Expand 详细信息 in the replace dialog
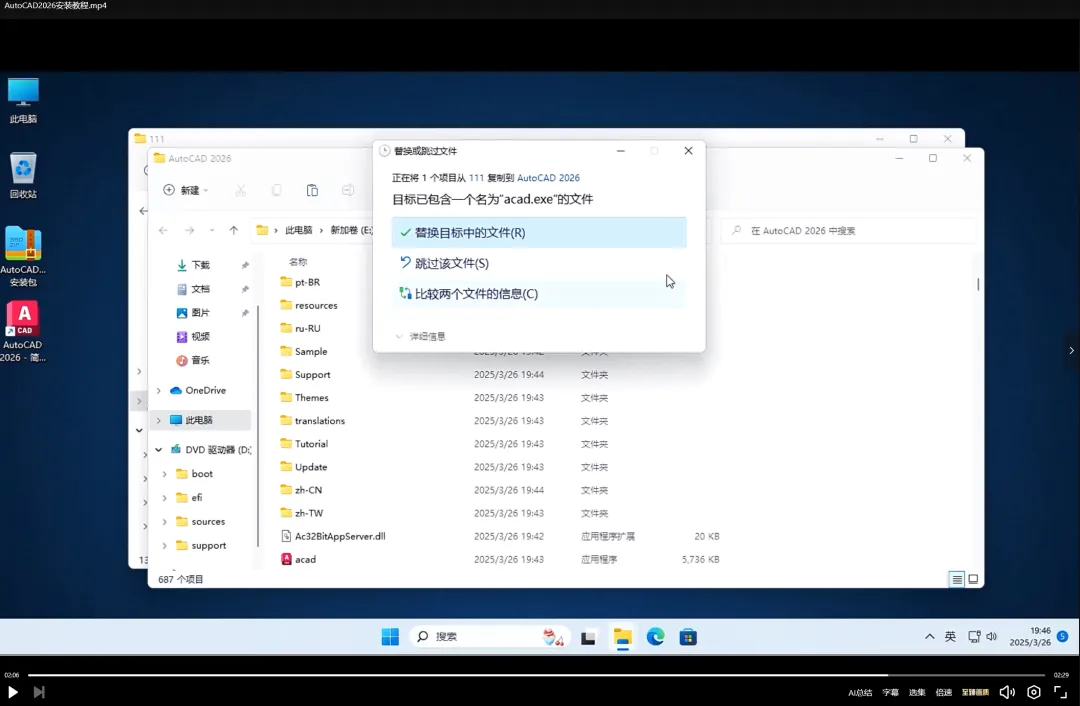Image resolution: width=1080 pixels, height=706 pixels. click(421, 336)
